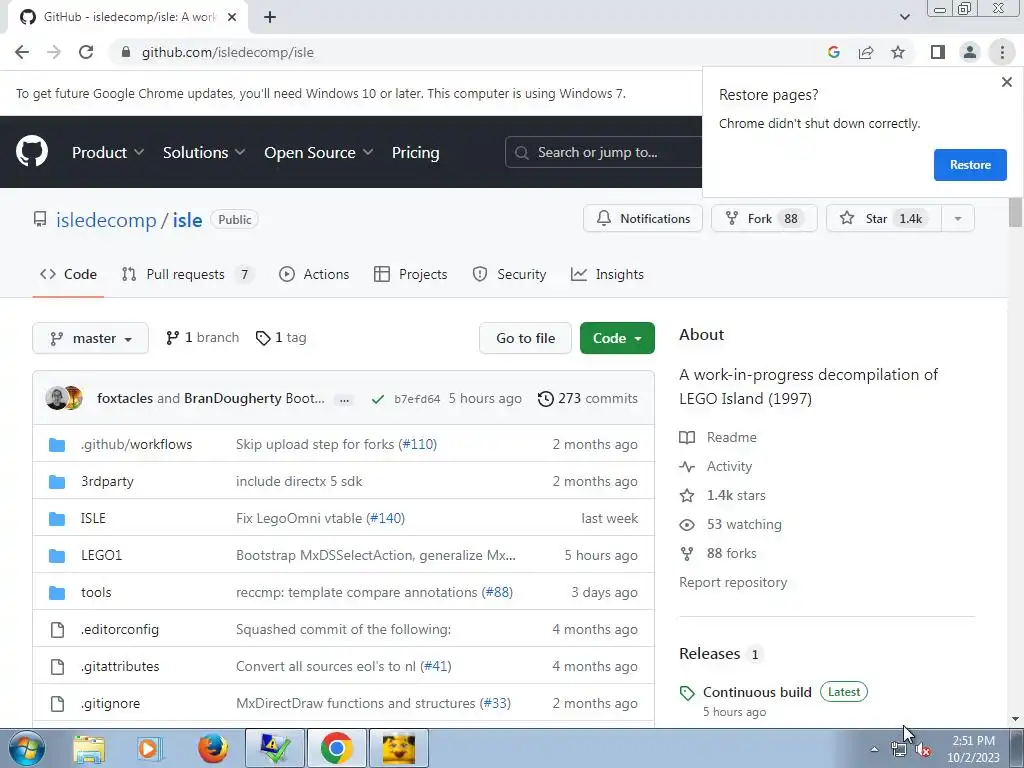Switch to the Insights tab

tap(607, 274)
